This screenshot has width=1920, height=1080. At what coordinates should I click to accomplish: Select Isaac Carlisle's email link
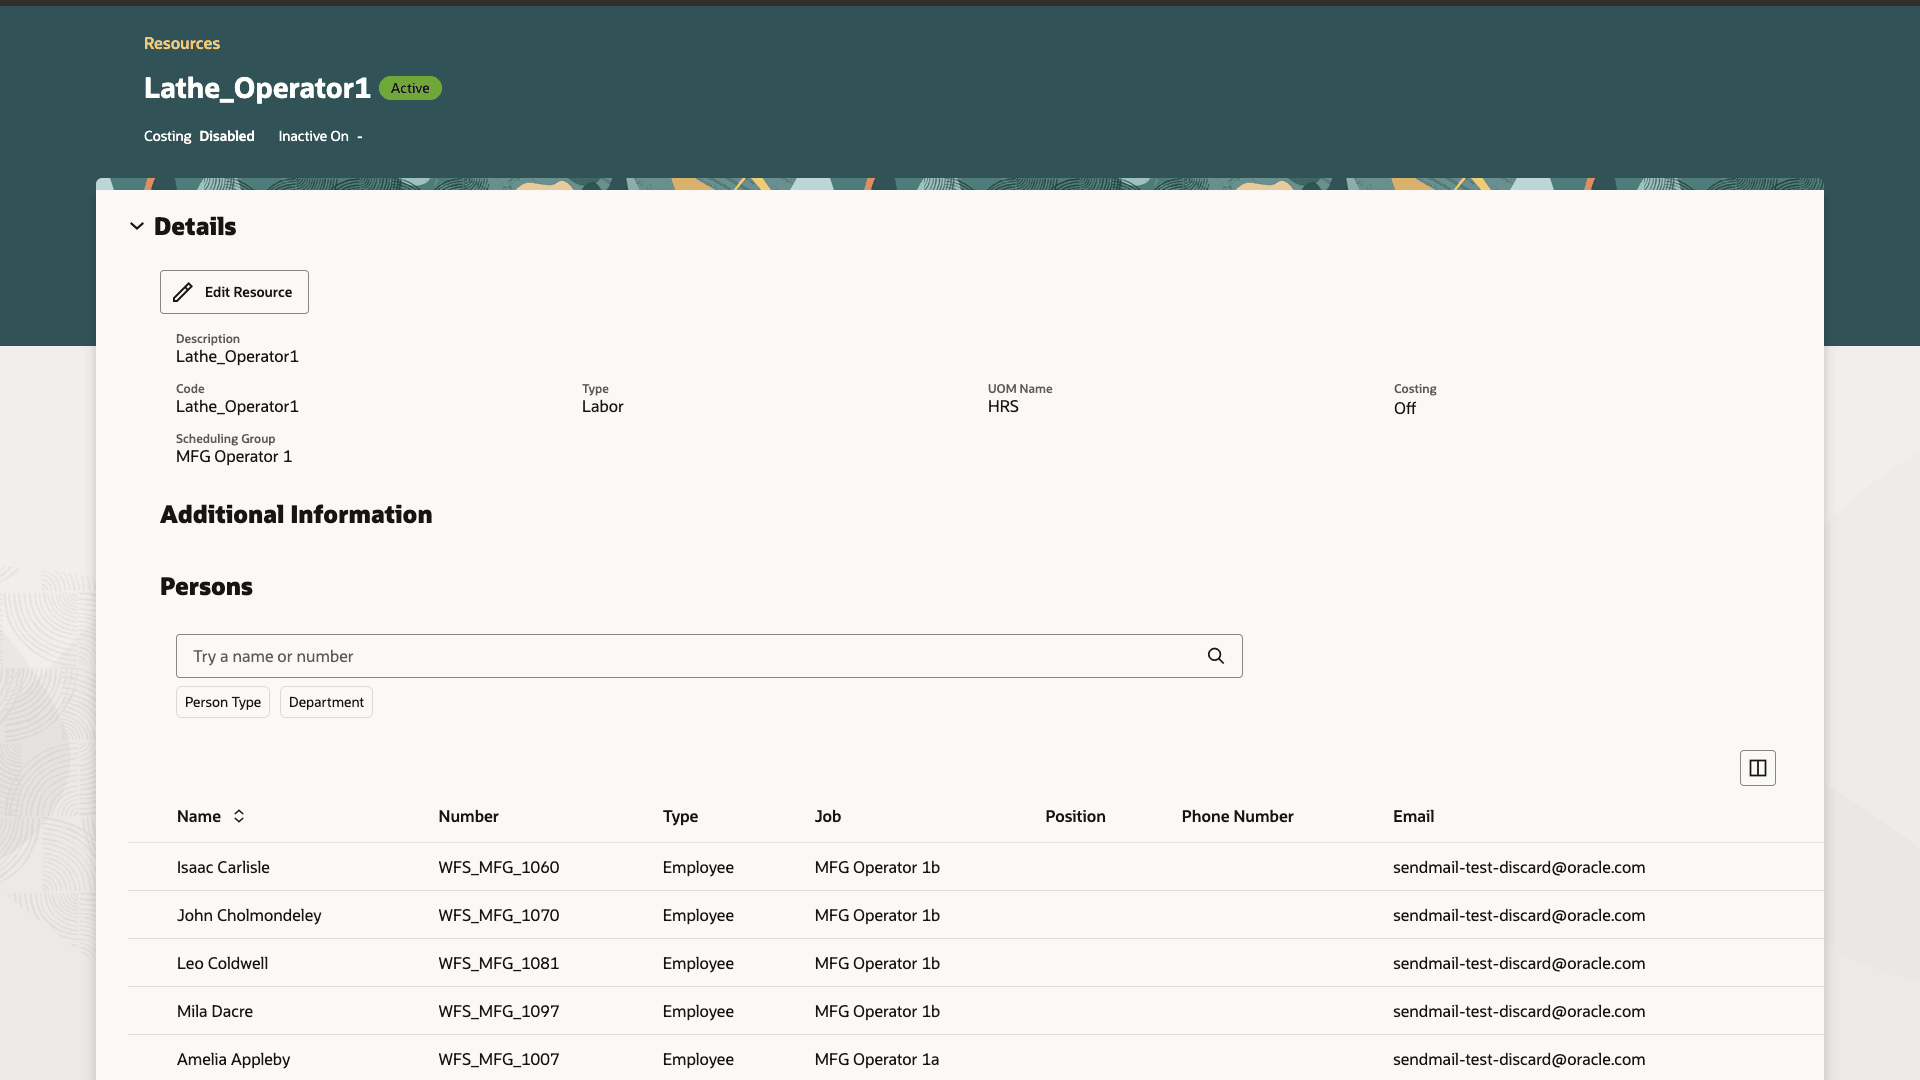coord(1519,867)
